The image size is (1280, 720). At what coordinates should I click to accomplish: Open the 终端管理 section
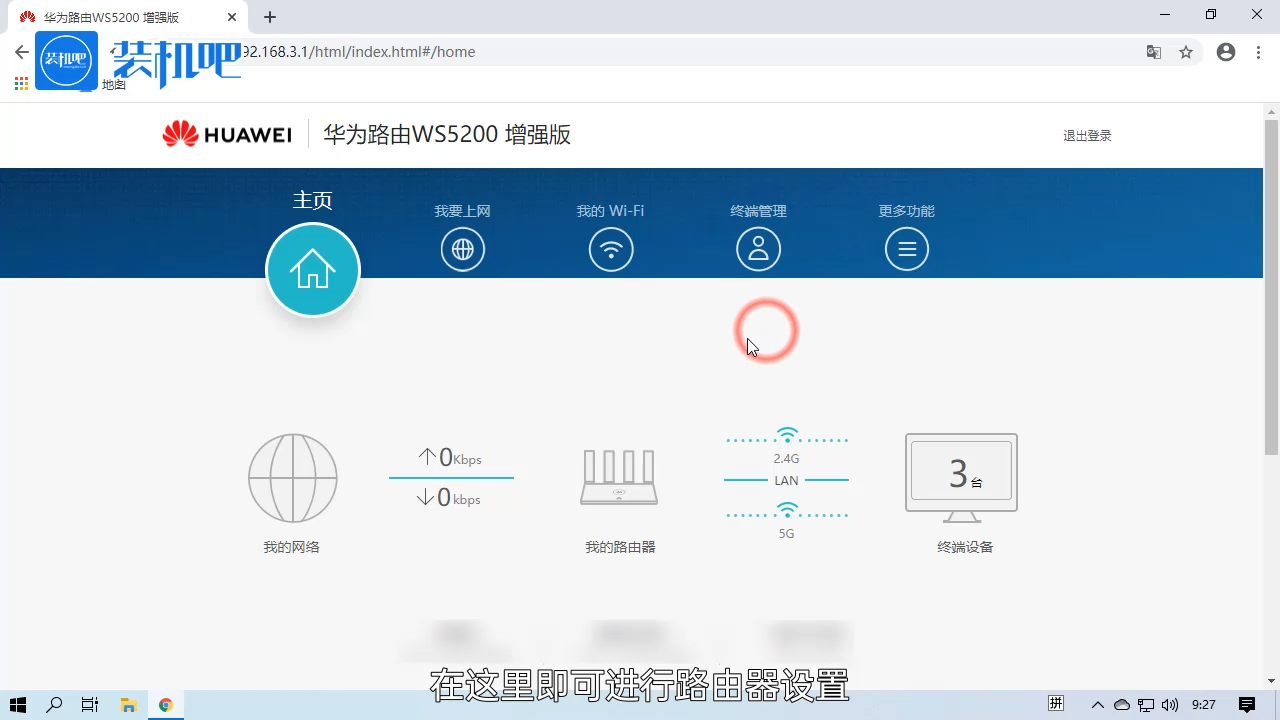click(x=758, y=249)
